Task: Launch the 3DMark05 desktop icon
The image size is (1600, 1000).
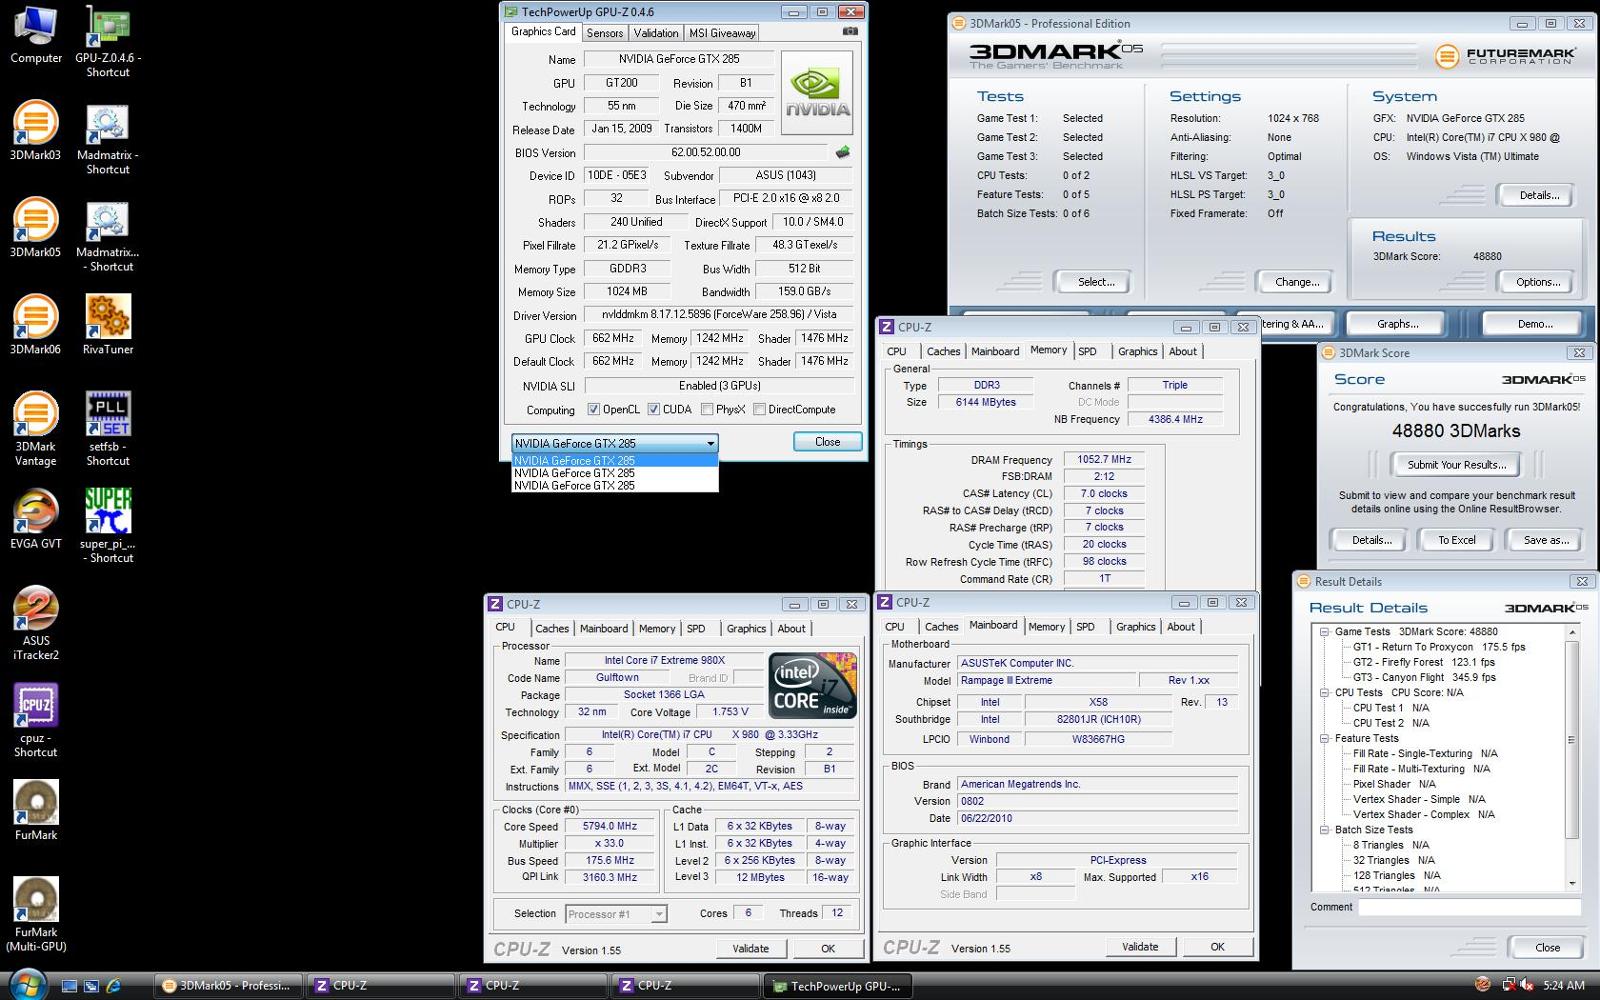Action: point(36,228)
